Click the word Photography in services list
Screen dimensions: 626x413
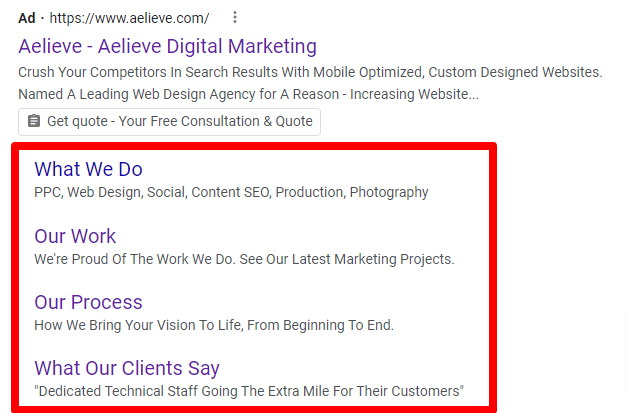(x=389, y=193)
